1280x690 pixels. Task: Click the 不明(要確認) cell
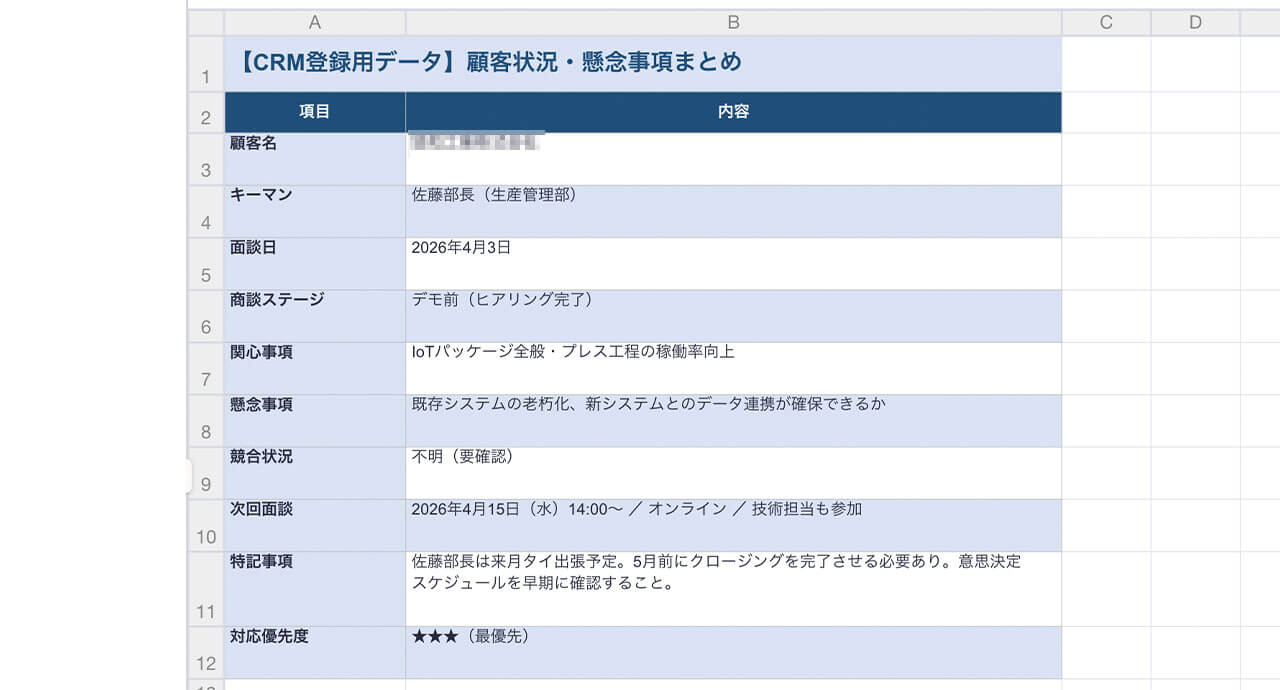point(733,472)
